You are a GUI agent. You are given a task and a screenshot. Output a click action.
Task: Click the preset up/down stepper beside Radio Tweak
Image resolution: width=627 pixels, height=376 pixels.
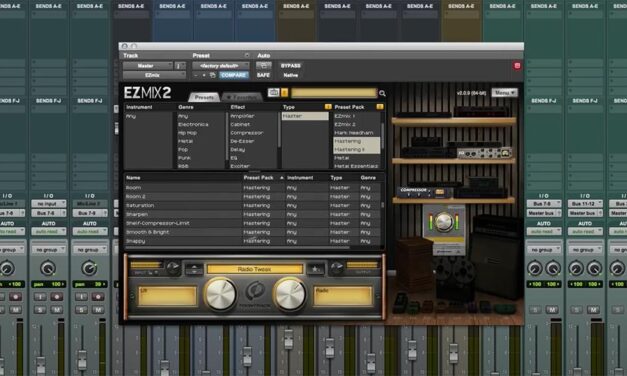click(x=194, y=269)
